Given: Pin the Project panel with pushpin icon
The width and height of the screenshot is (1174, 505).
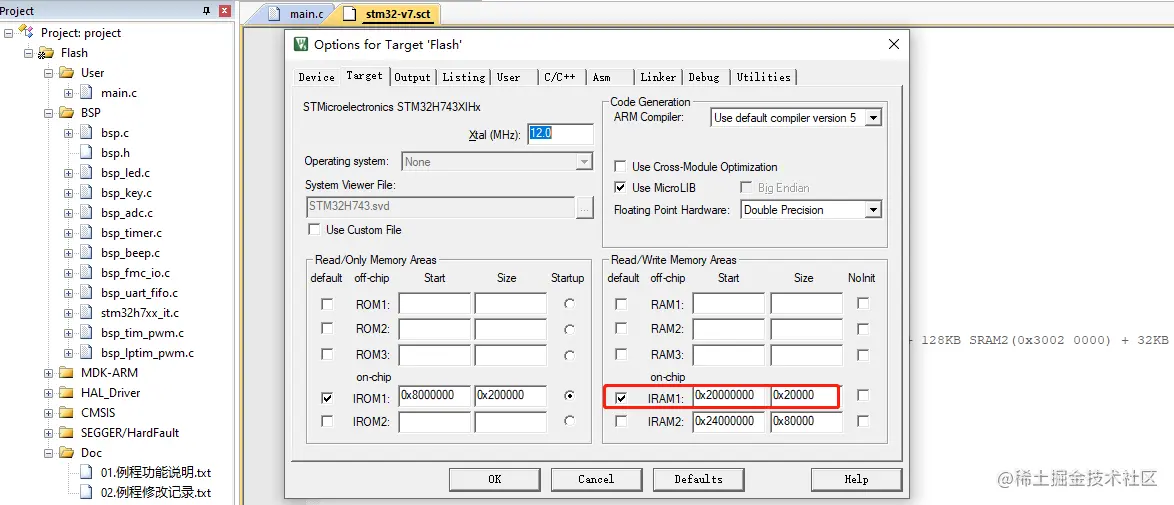Looking at the screenshot, I should 207,10.
